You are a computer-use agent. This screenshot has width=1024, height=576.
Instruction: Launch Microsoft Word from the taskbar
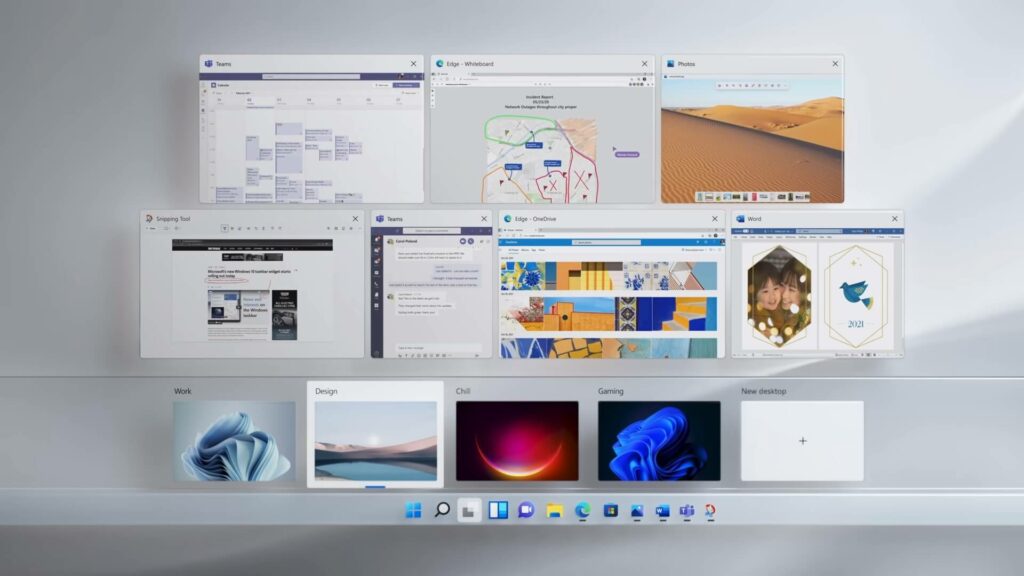[x=663, y=511]
